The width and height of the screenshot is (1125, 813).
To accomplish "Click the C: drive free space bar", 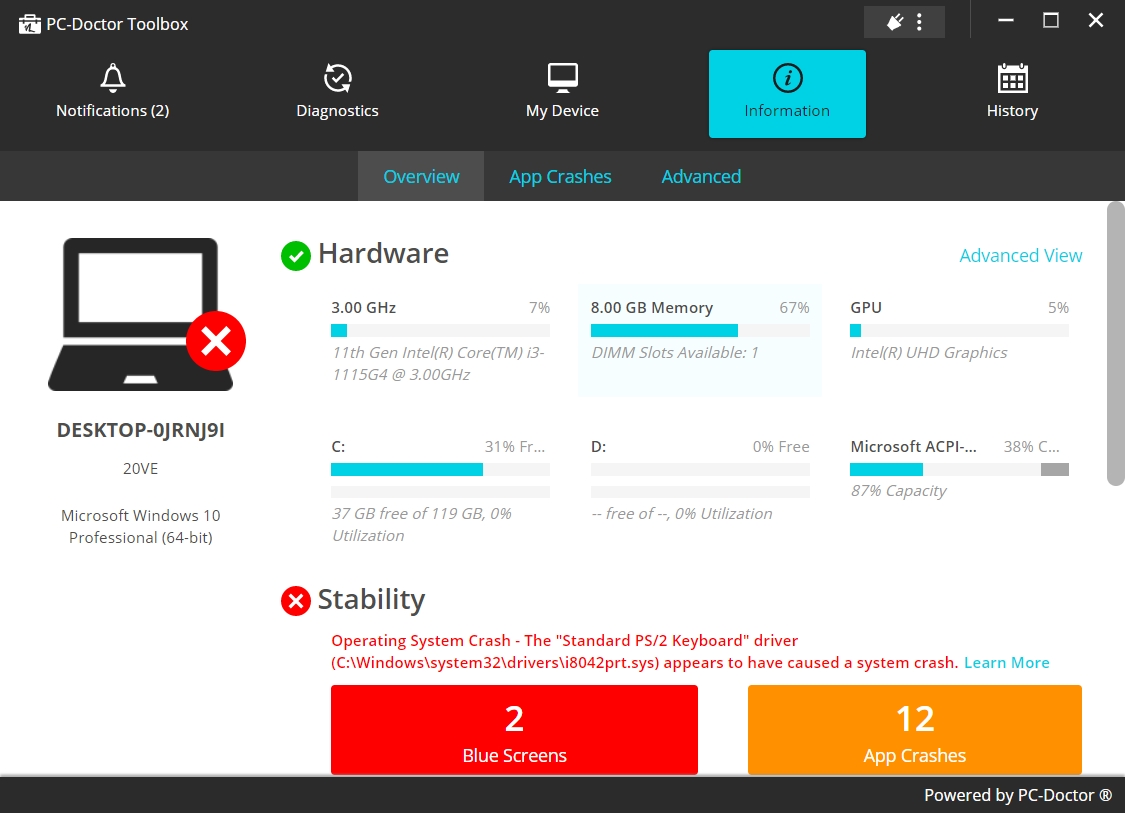I will click(x=441, y=469).
